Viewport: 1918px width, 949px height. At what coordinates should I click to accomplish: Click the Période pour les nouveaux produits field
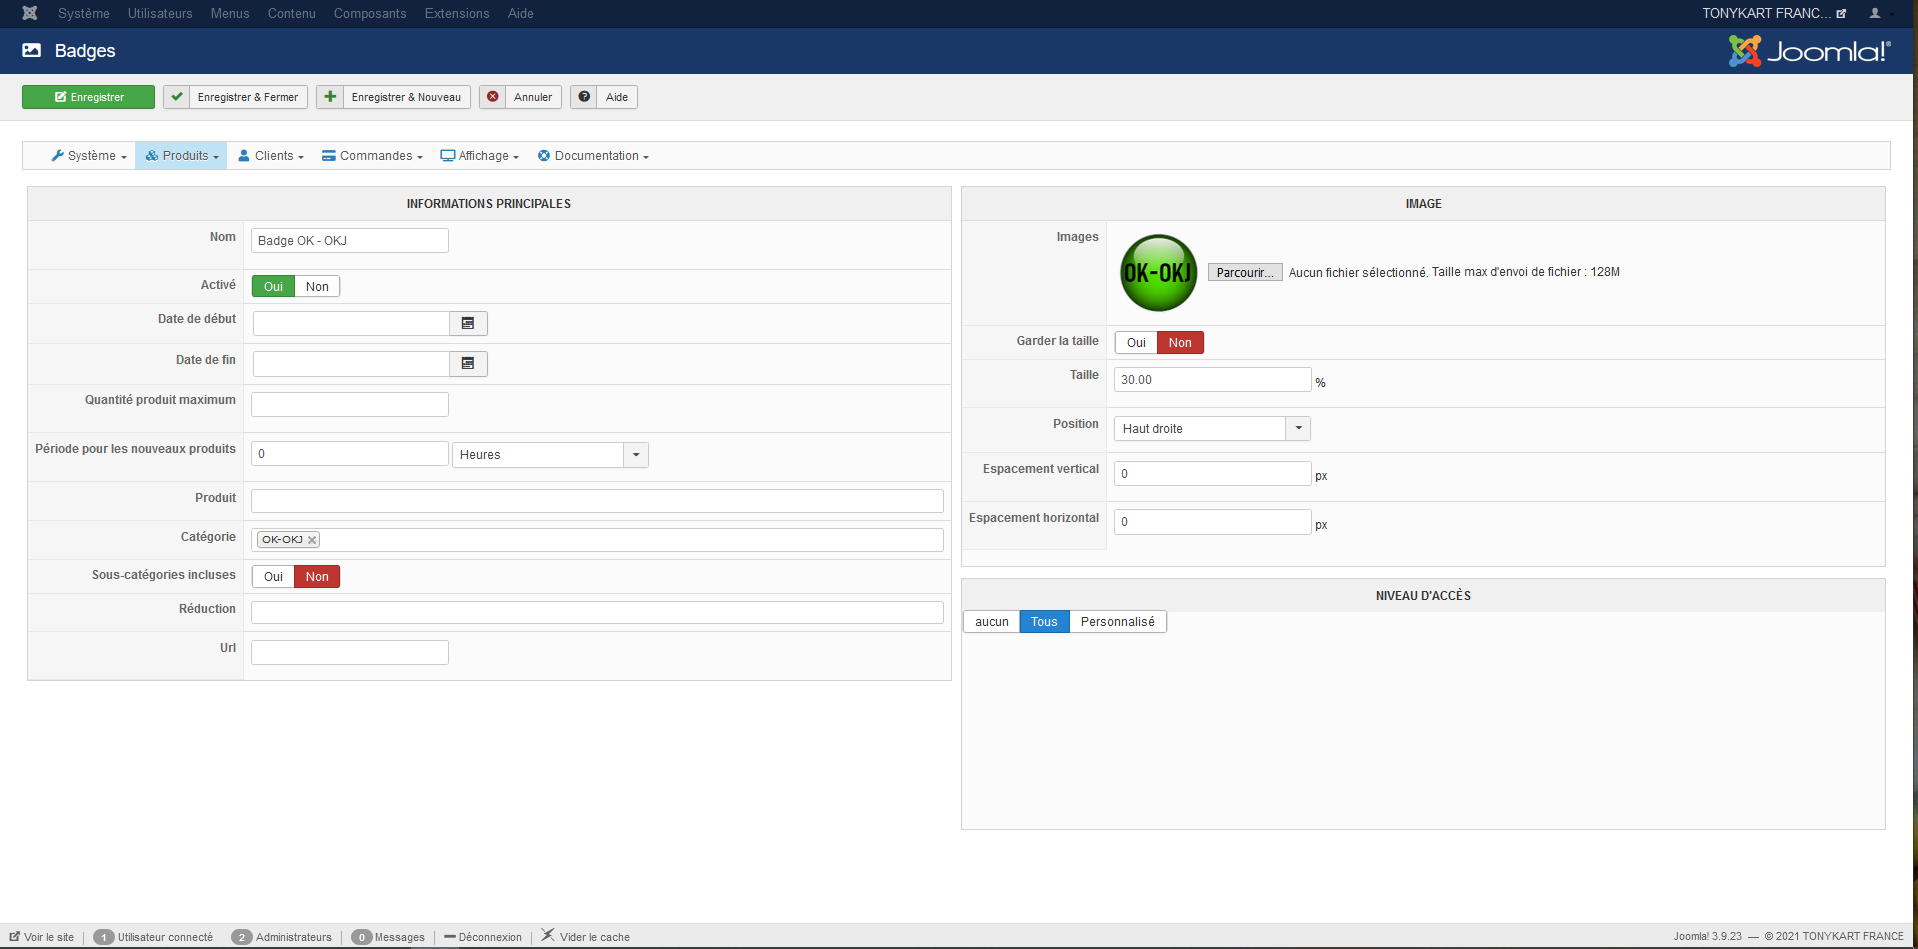pyautogui.click(x=350, y=453)
